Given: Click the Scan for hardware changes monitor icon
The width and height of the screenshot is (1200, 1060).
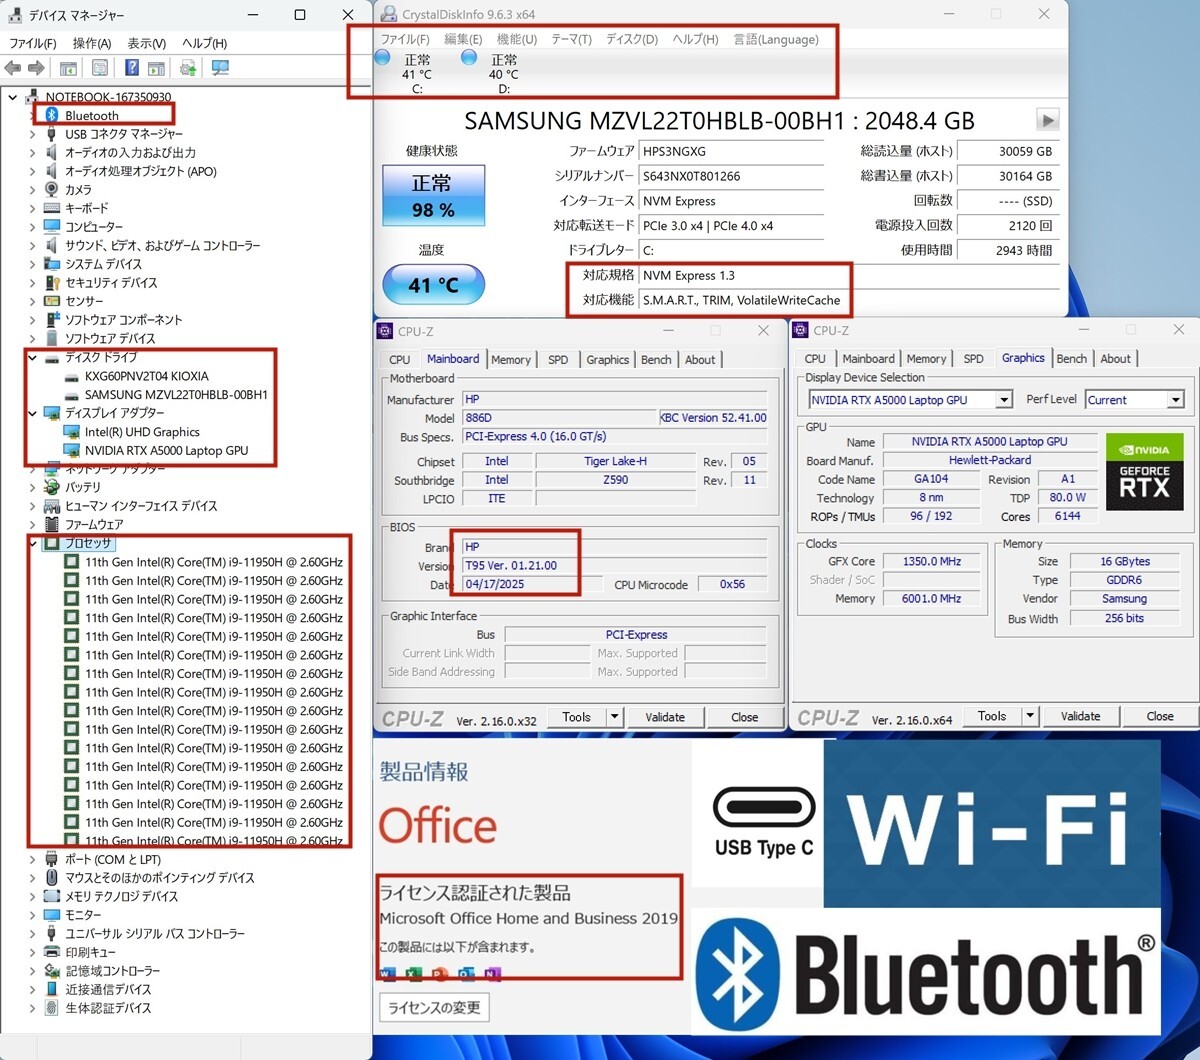Looking at the screenshot, I should coord(221,68).
